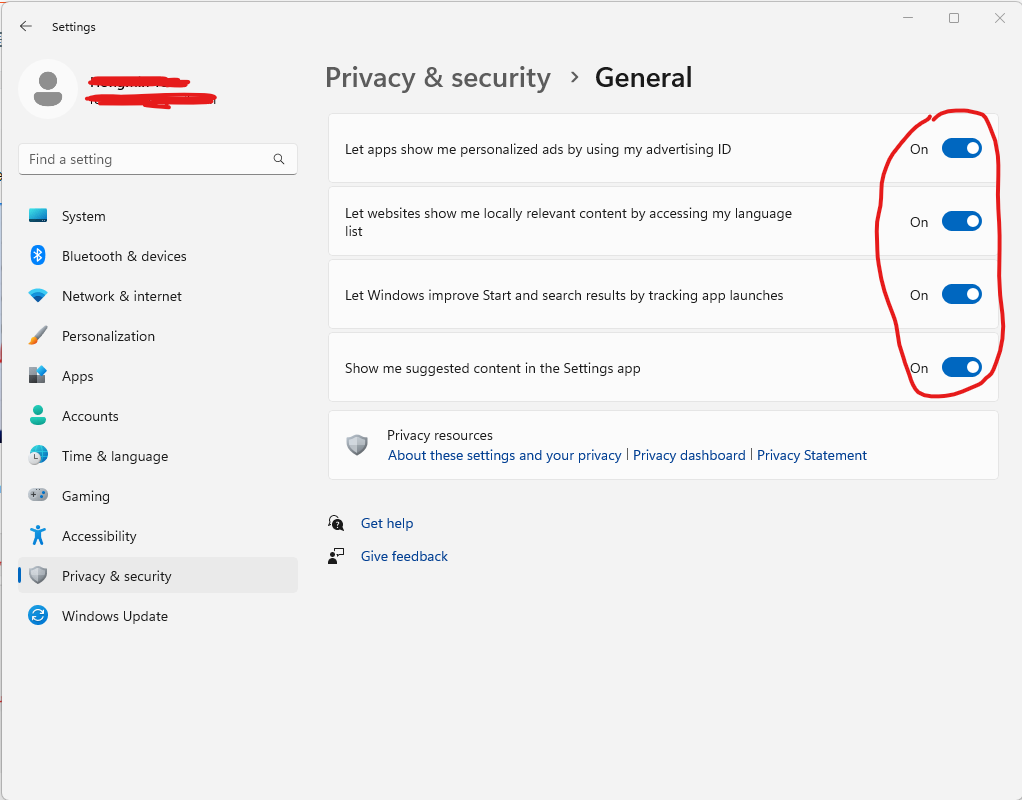Image resolution: width=1022 pixels, height=800 pixels.
Task: Open Time & language settings
Action: click(x=158, y=455)
